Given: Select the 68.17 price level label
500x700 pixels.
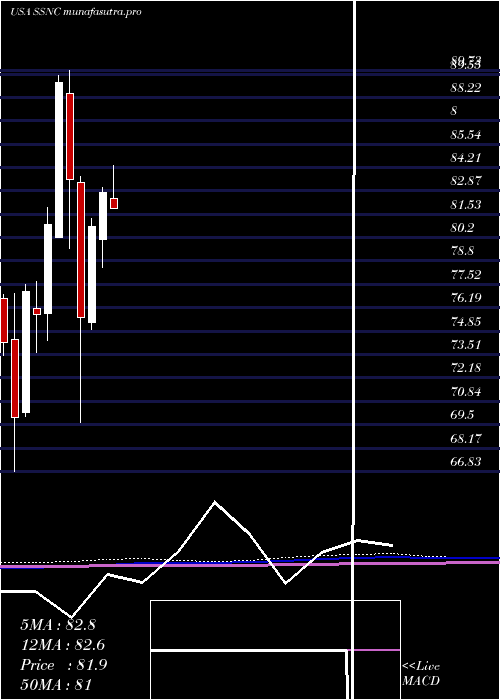Looking at the screenshot, I should [x=466, y=439].
